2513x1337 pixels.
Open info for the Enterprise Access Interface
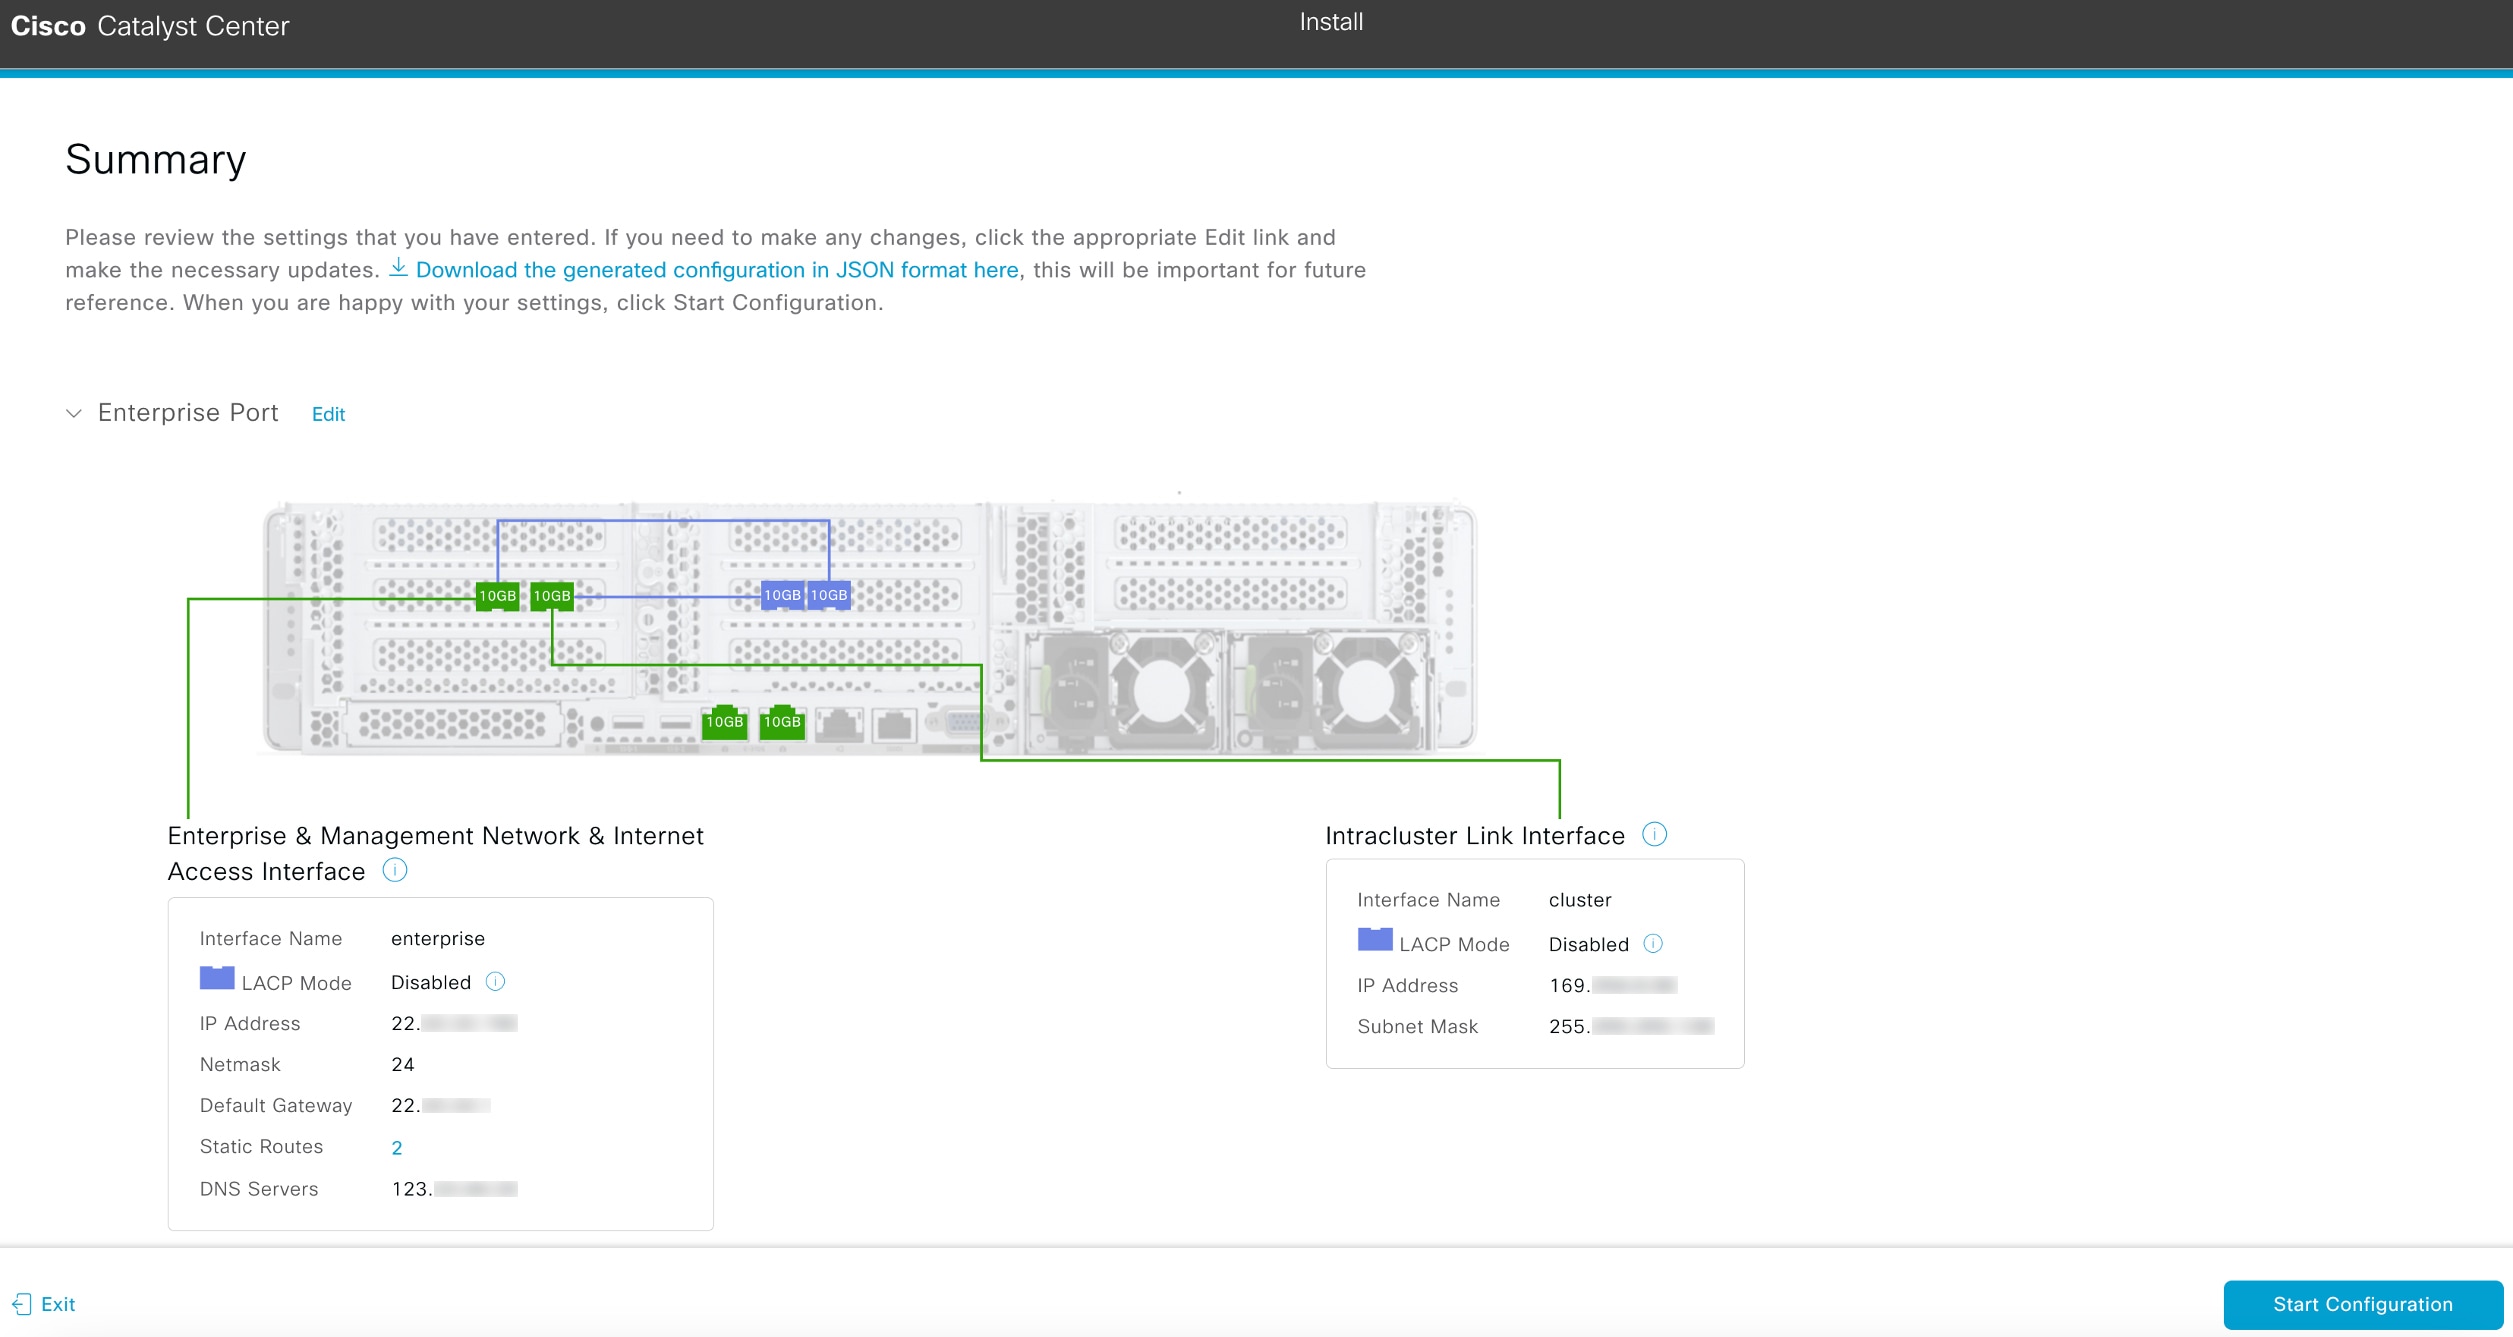pos(395,870)
